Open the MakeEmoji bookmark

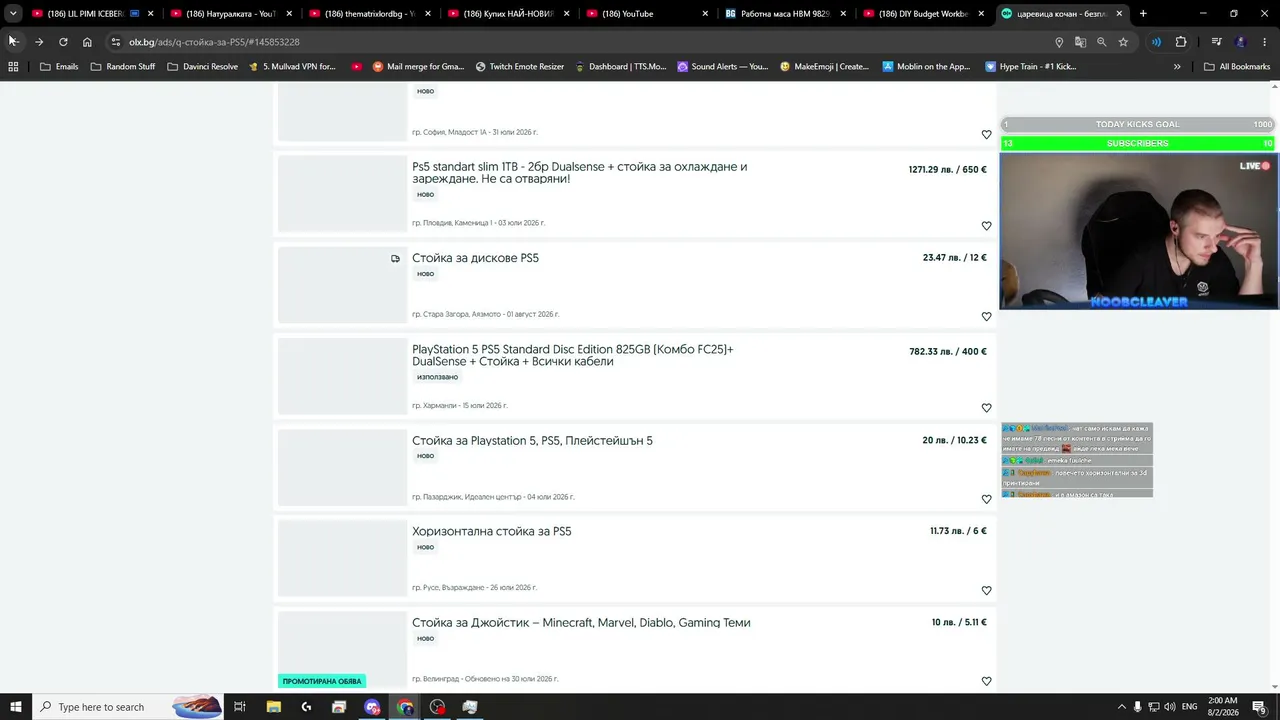tap(825, 67)
